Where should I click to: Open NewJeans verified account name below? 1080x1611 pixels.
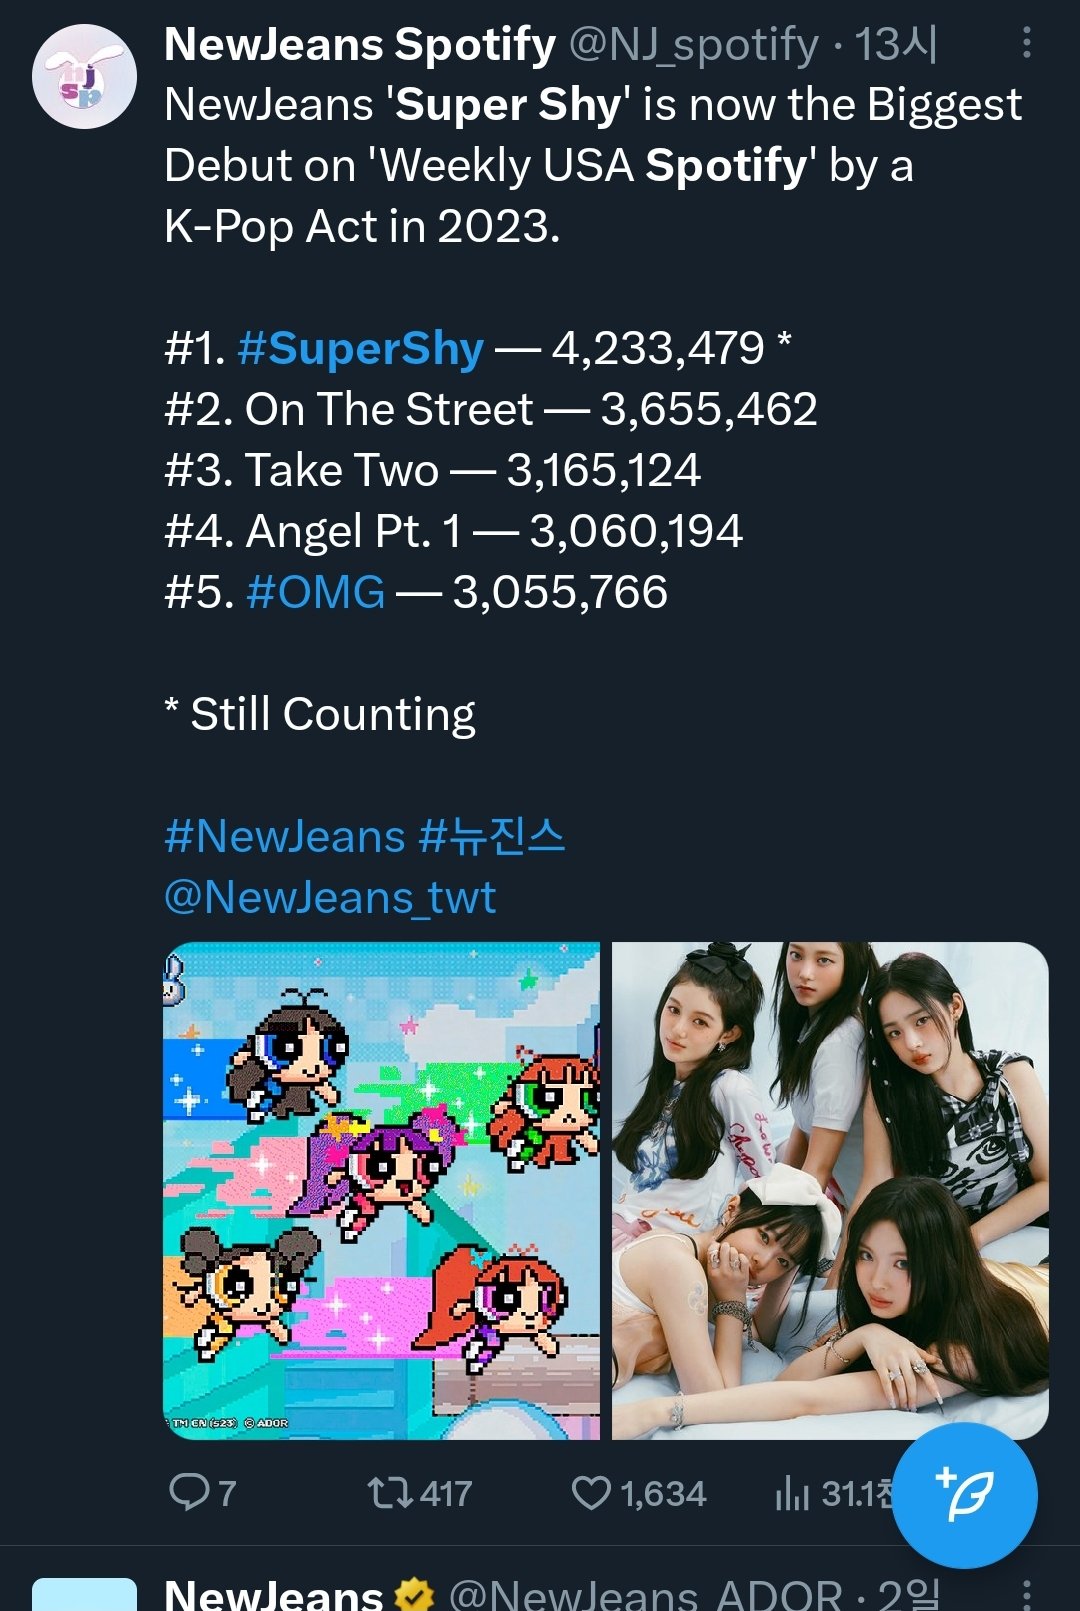click(x=273, y=1594)
